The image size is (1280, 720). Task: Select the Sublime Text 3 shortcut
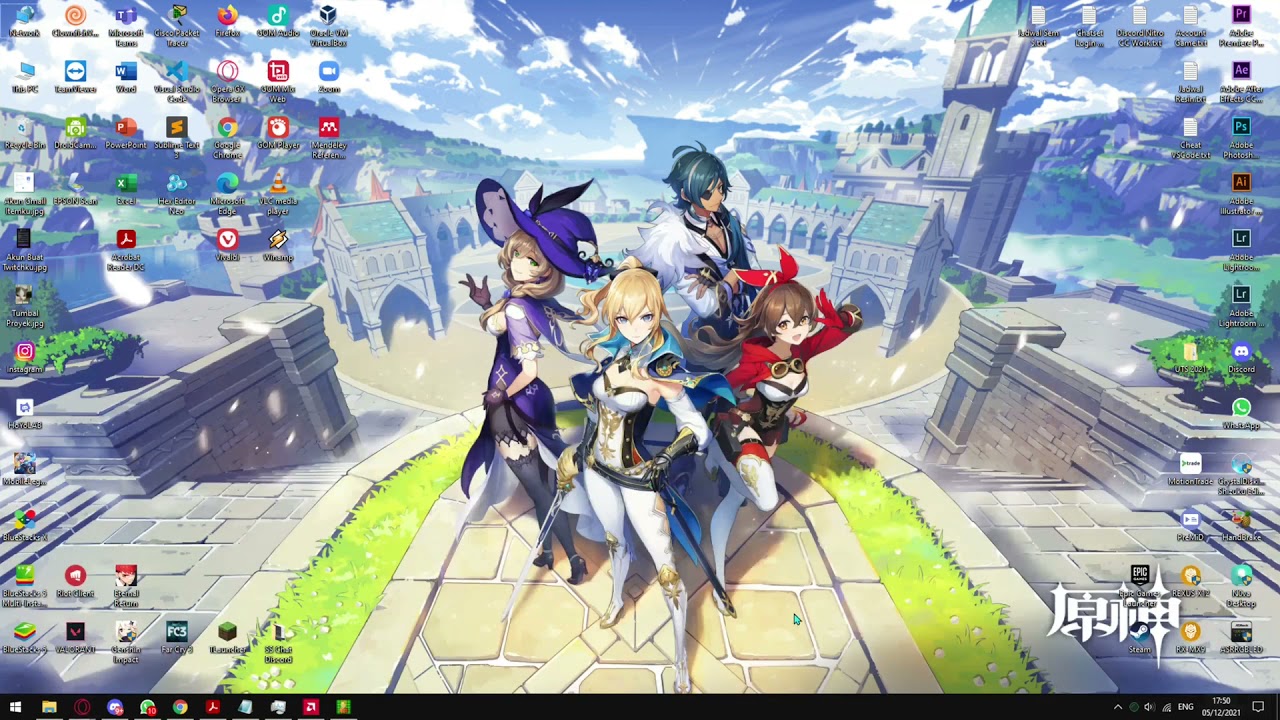(176, 129)
